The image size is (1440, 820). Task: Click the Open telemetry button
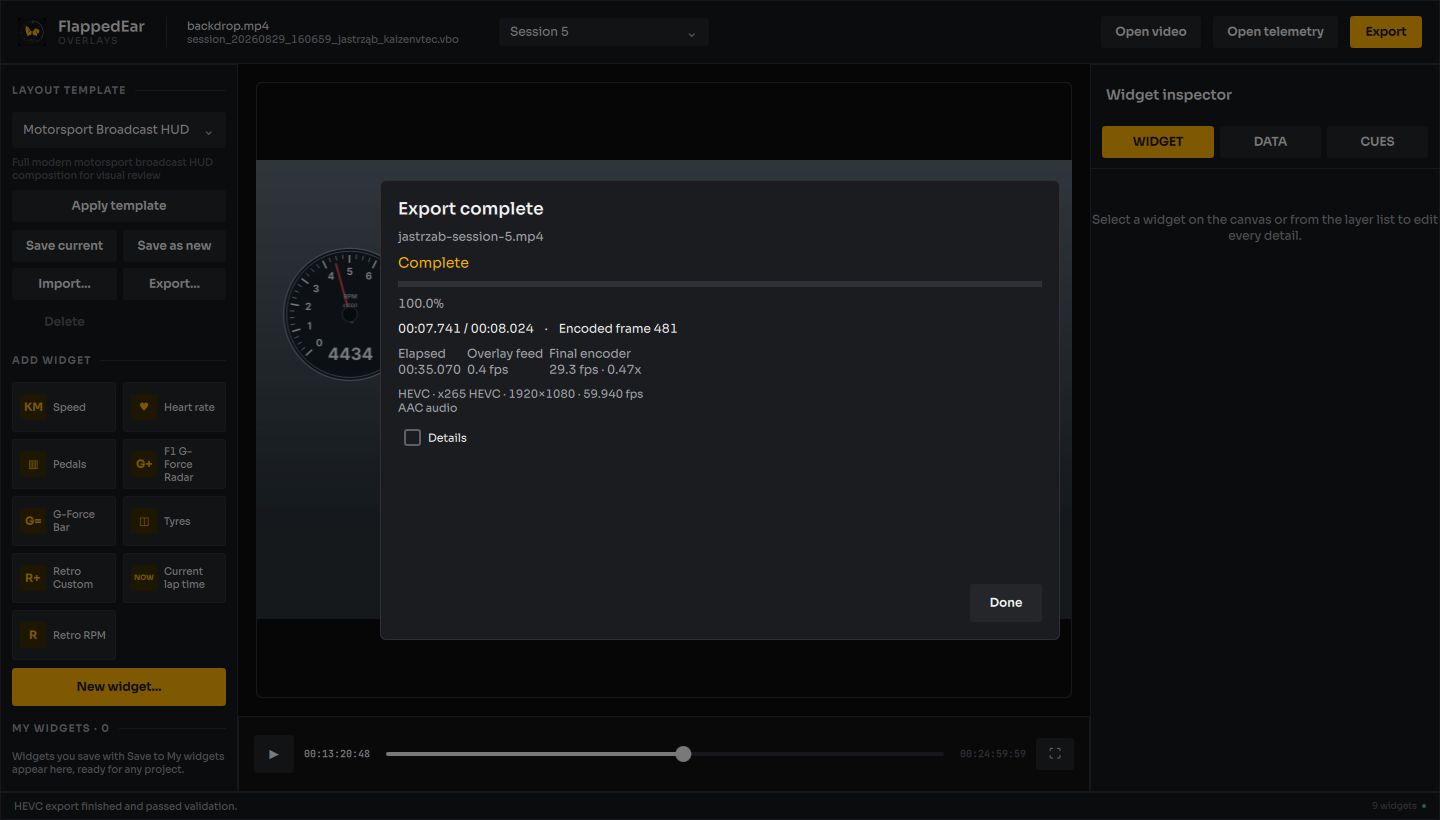point(1275,32)
